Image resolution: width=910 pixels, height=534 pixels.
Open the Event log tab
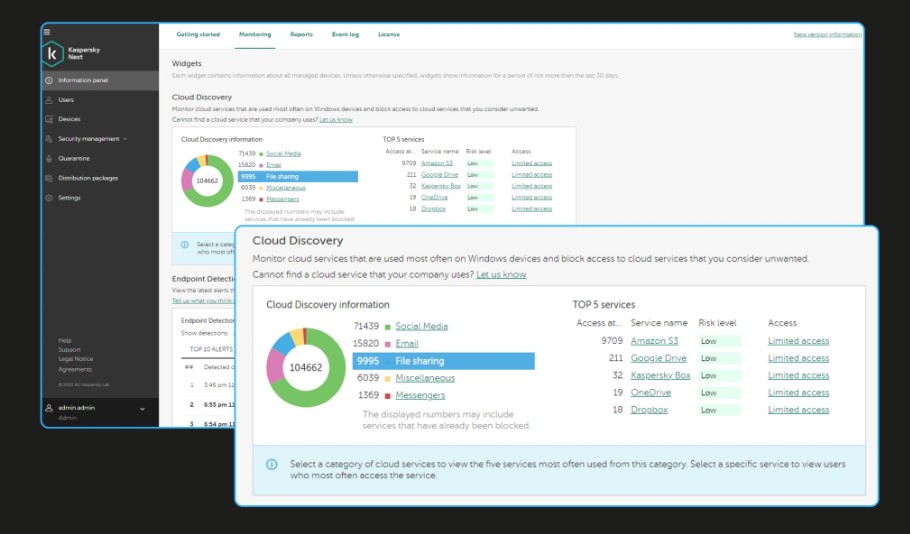345,34
